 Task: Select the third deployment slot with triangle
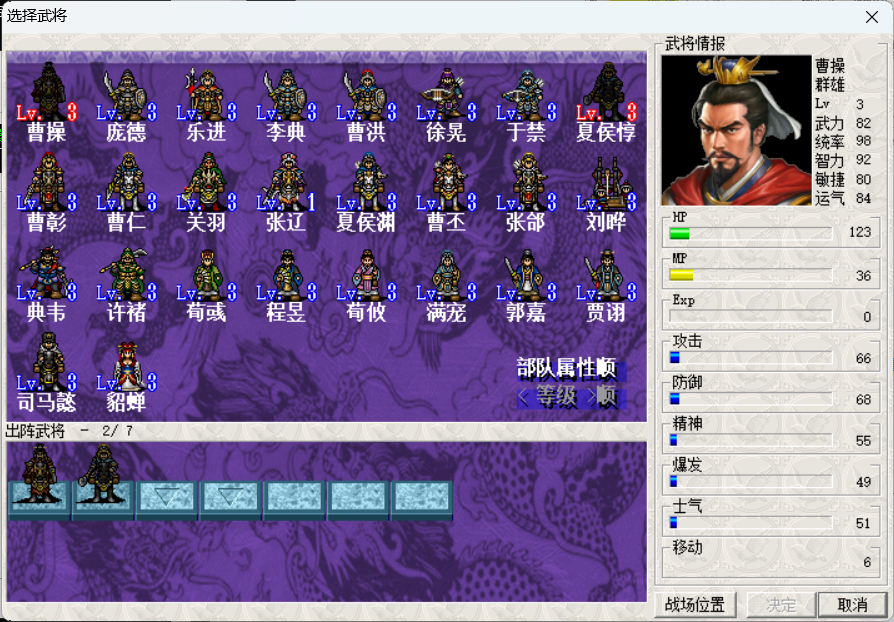tap(167, 499)
